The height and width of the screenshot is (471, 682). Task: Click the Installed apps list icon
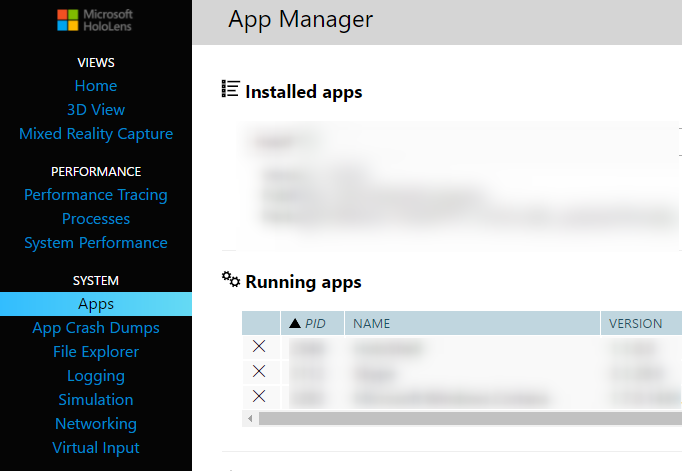230,89
